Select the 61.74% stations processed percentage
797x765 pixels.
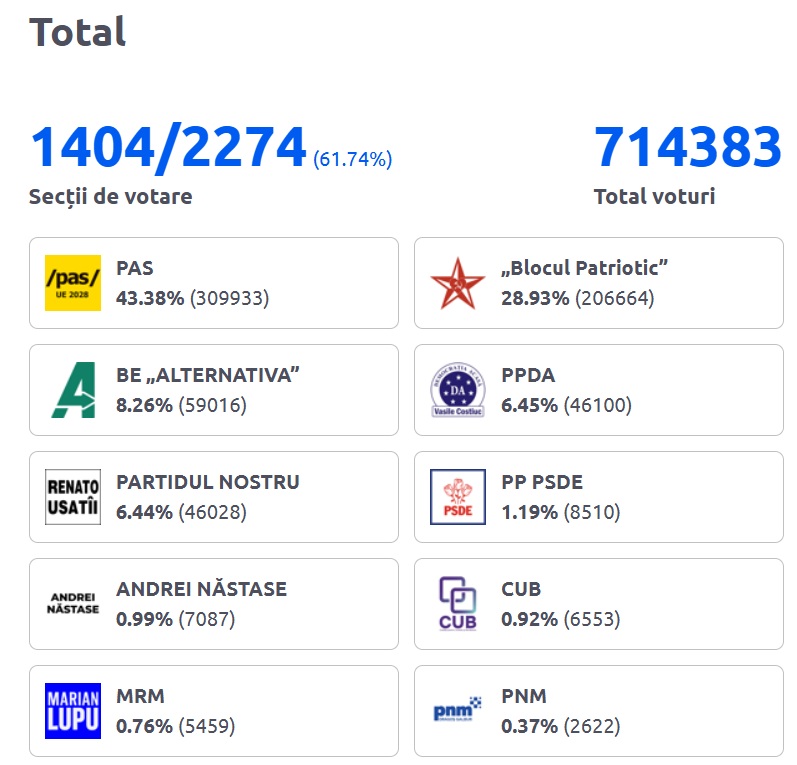[352, 159]
